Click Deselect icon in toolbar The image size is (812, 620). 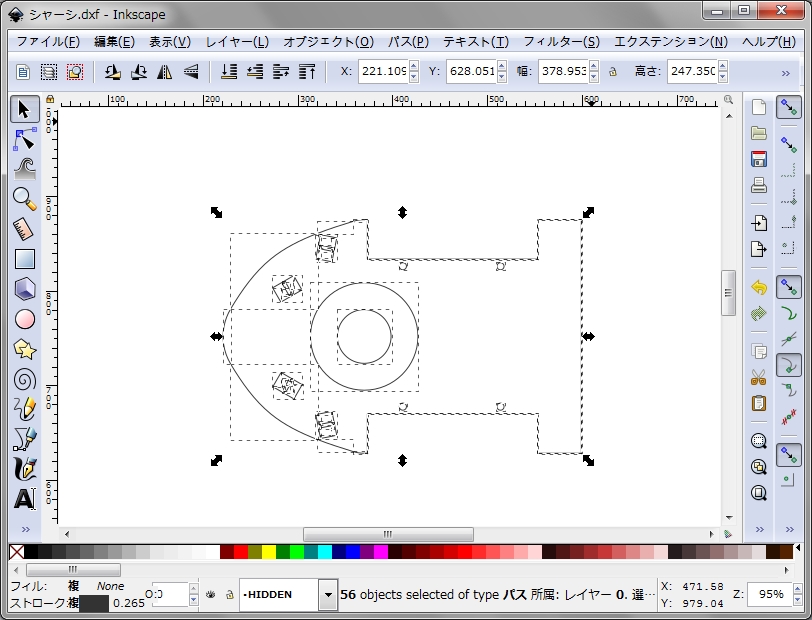75,72
